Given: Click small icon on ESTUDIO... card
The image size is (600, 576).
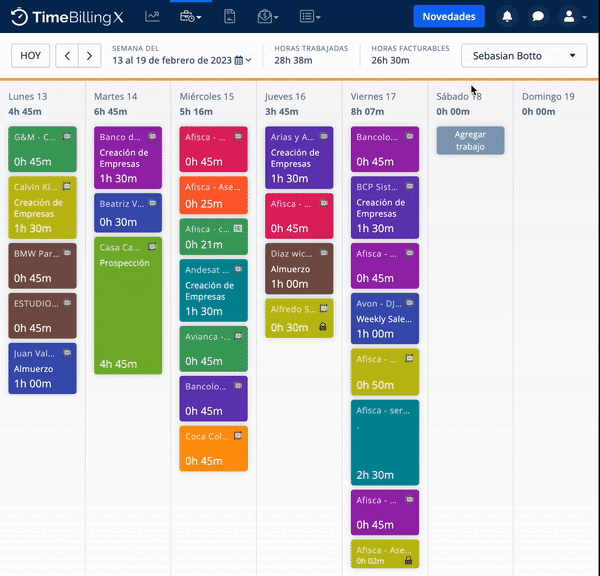Looking at the screenshot, I should pos(67,303).
